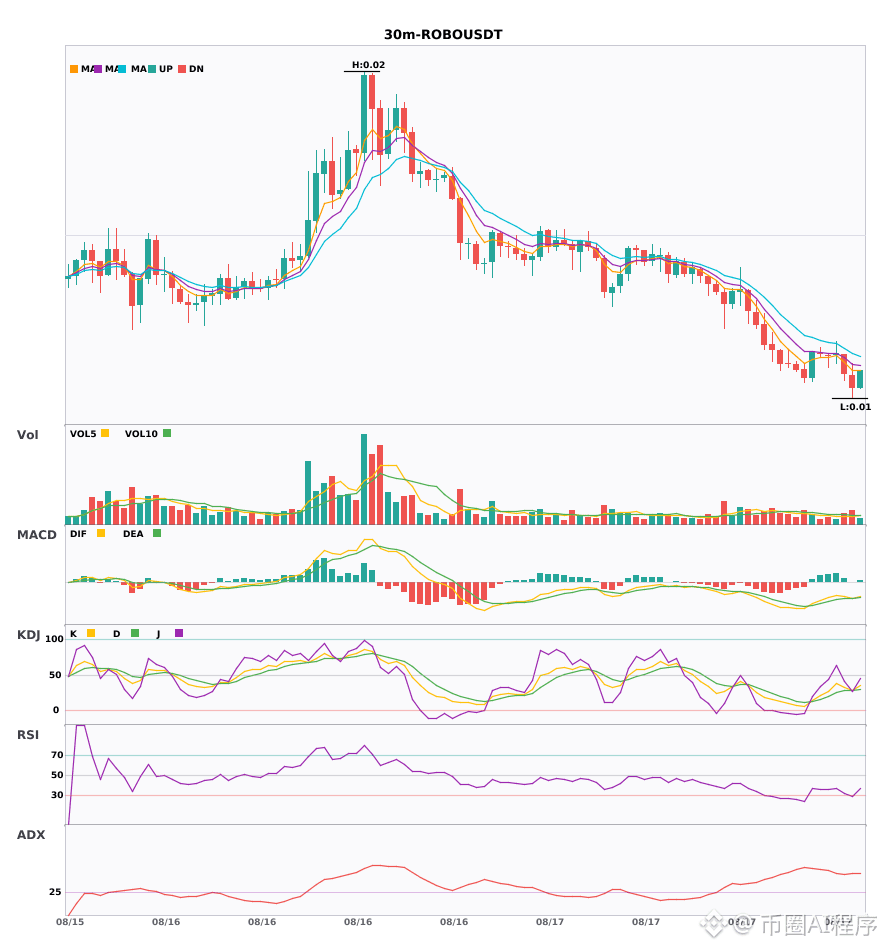The width and height of the screenshot is (885, 950).
Task: Click the ADX panel label
Action: click(30, 835)
